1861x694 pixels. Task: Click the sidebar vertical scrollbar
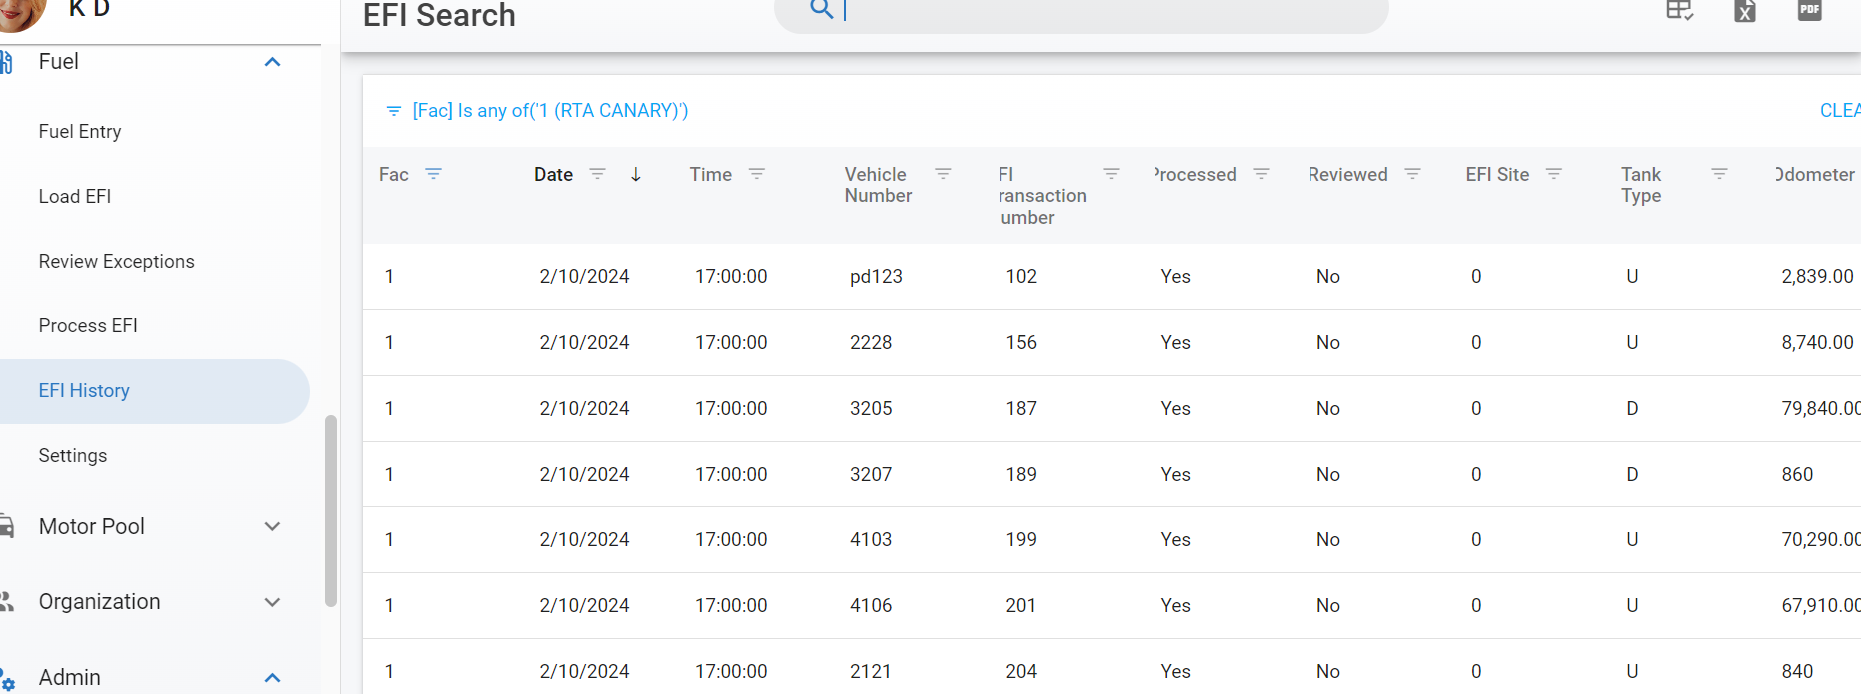331,510
